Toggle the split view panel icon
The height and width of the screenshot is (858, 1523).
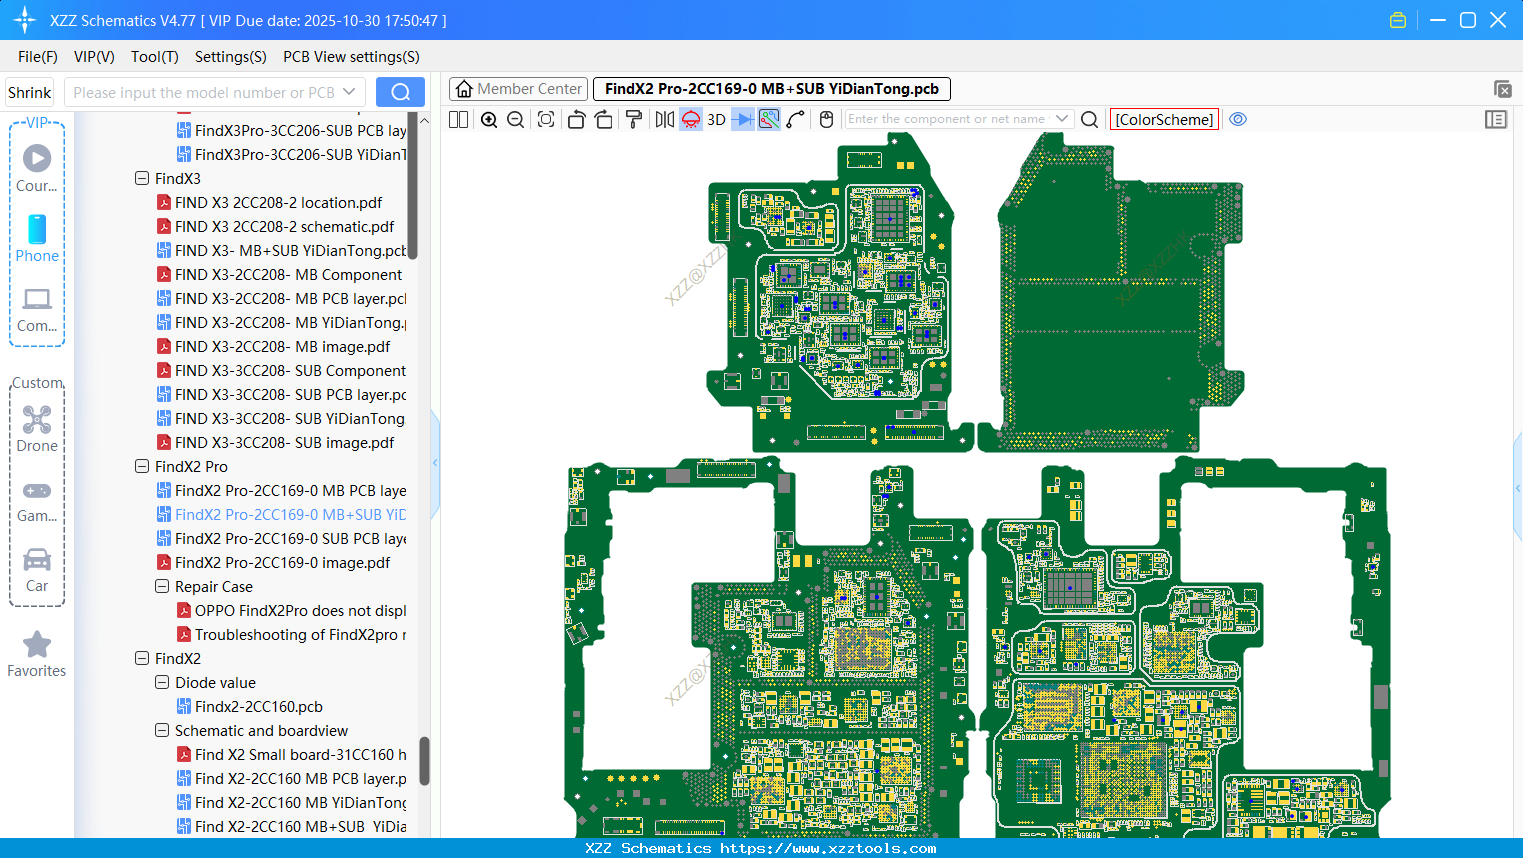coord(459,120)
